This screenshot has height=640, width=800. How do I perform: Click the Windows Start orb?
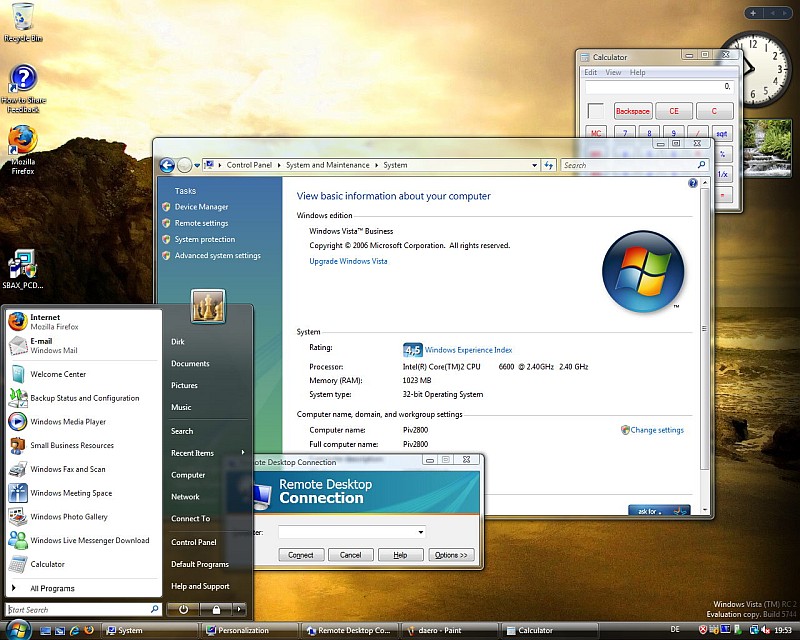point(18,629)
